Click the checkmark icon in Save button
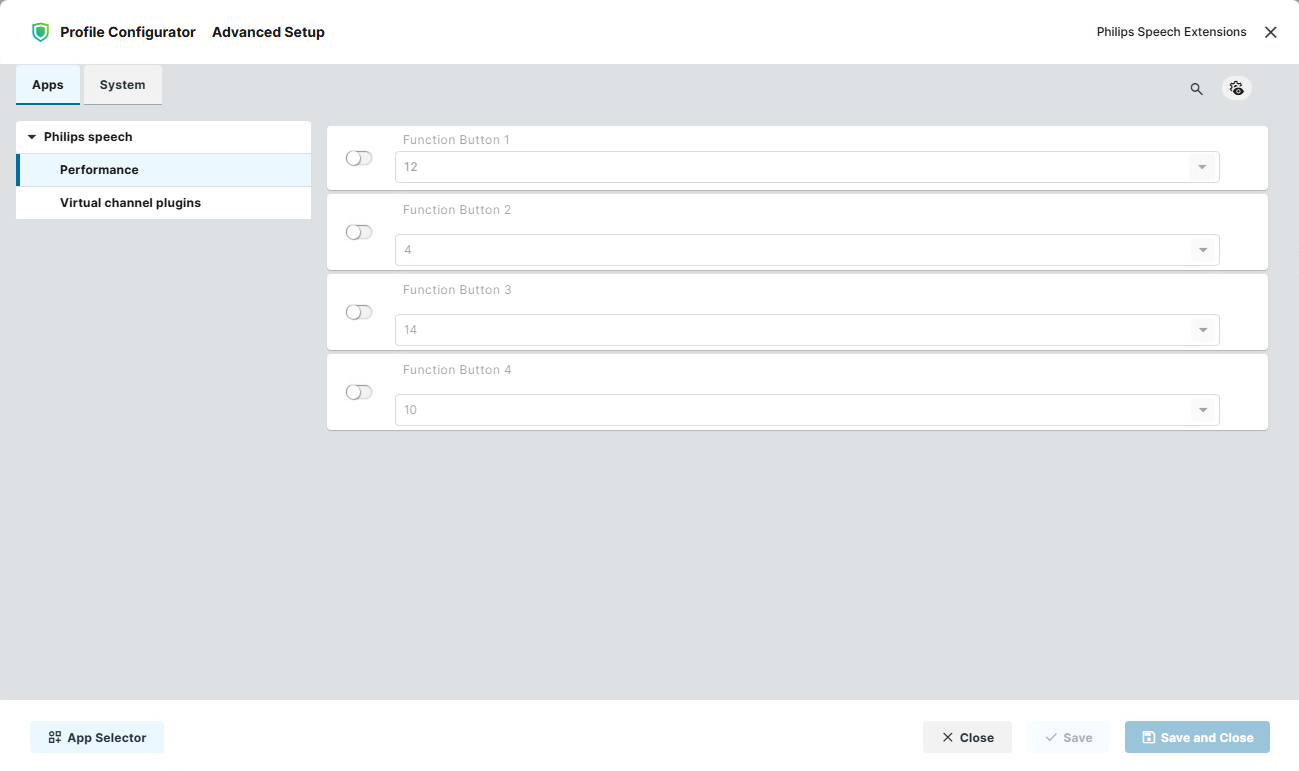Image resolution: width=1299 pixels, height=771 pixels. click(1051, 737)
